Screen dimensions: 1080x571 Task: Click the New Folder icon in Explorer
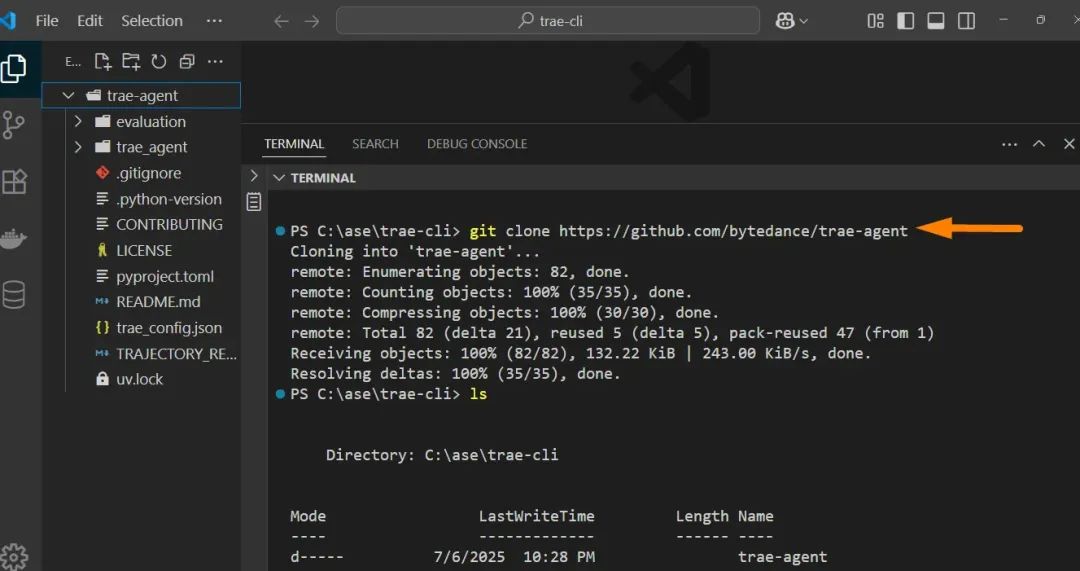click(131, 62)
